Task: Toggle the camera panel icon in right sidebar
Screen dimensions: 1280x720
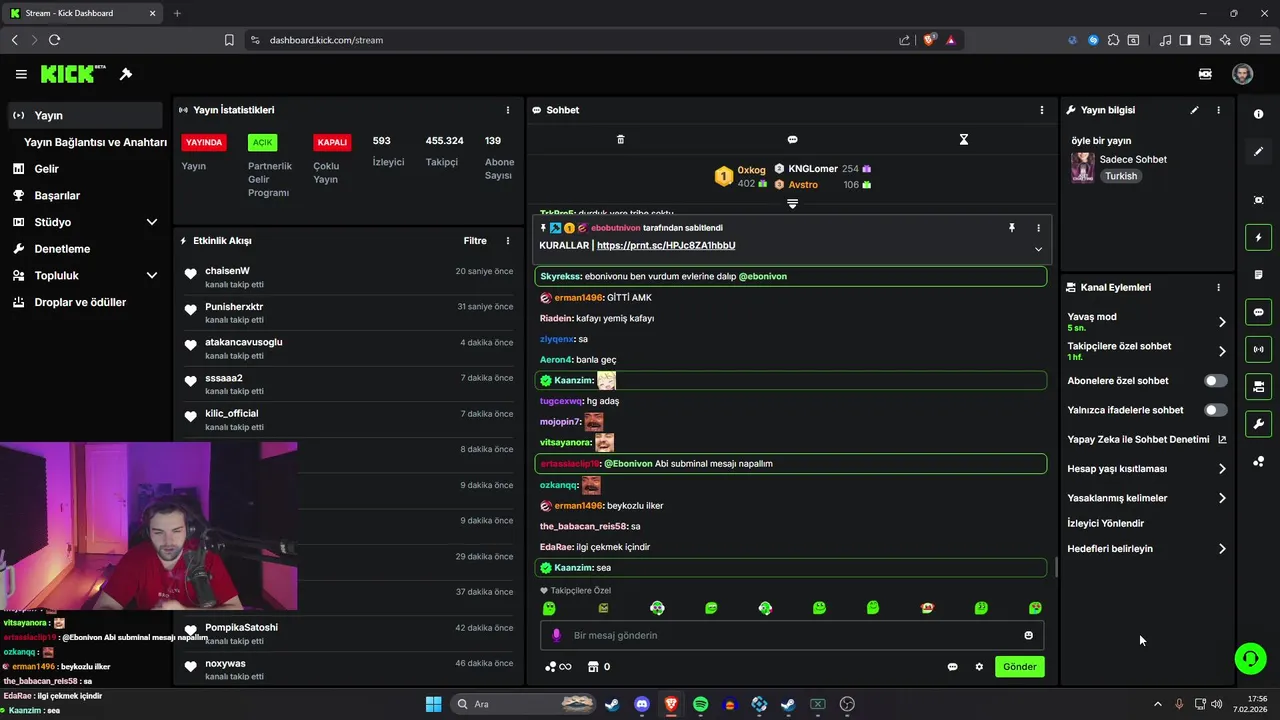Action: [x=1258, y=386]
